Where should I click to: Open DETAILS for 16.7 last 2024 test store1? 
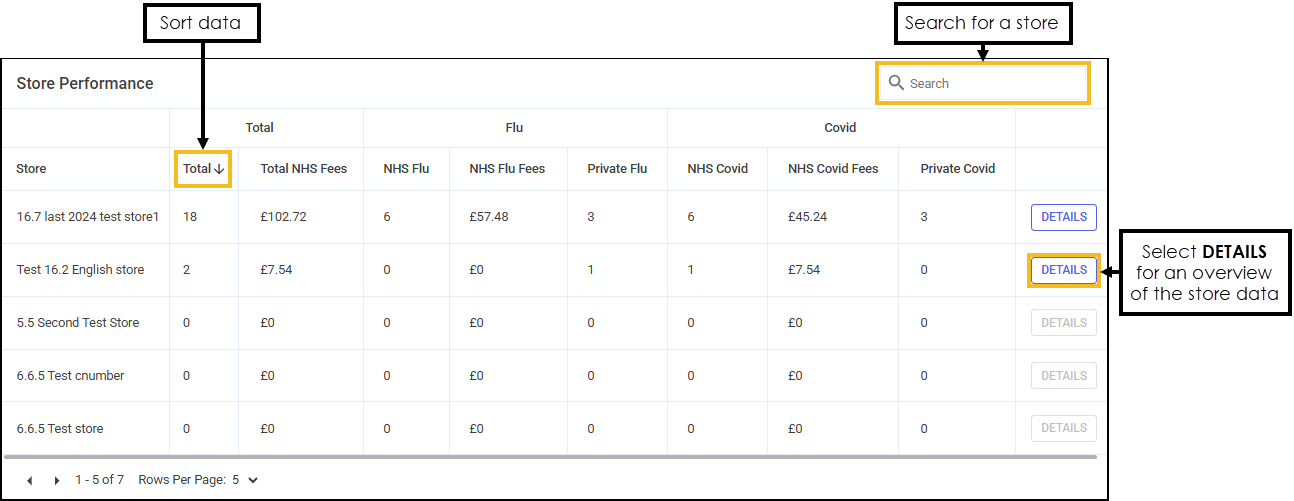pyautogui.click(x=1063, y=217)
